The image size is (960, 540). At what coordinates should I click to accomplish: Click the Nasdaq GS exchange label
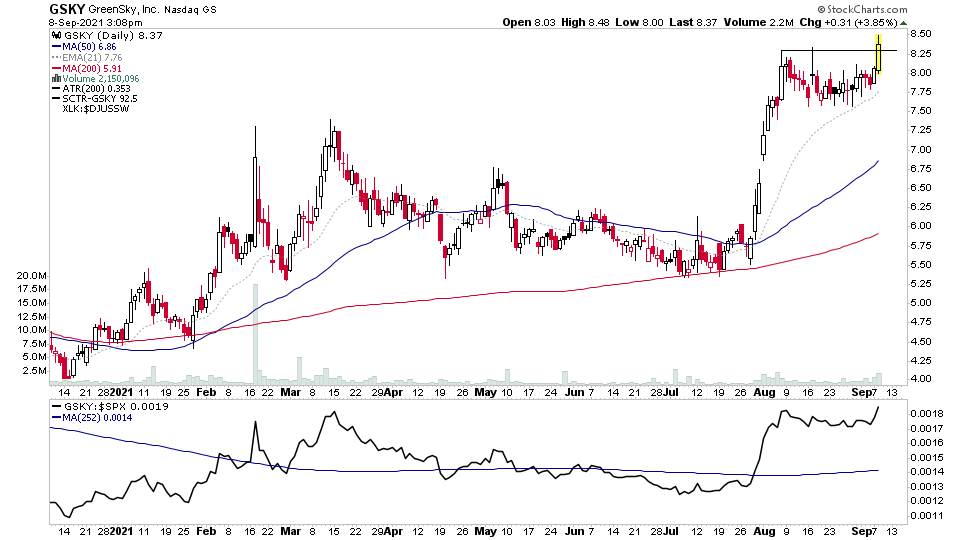pyautogui.click(x=190, y=10)
